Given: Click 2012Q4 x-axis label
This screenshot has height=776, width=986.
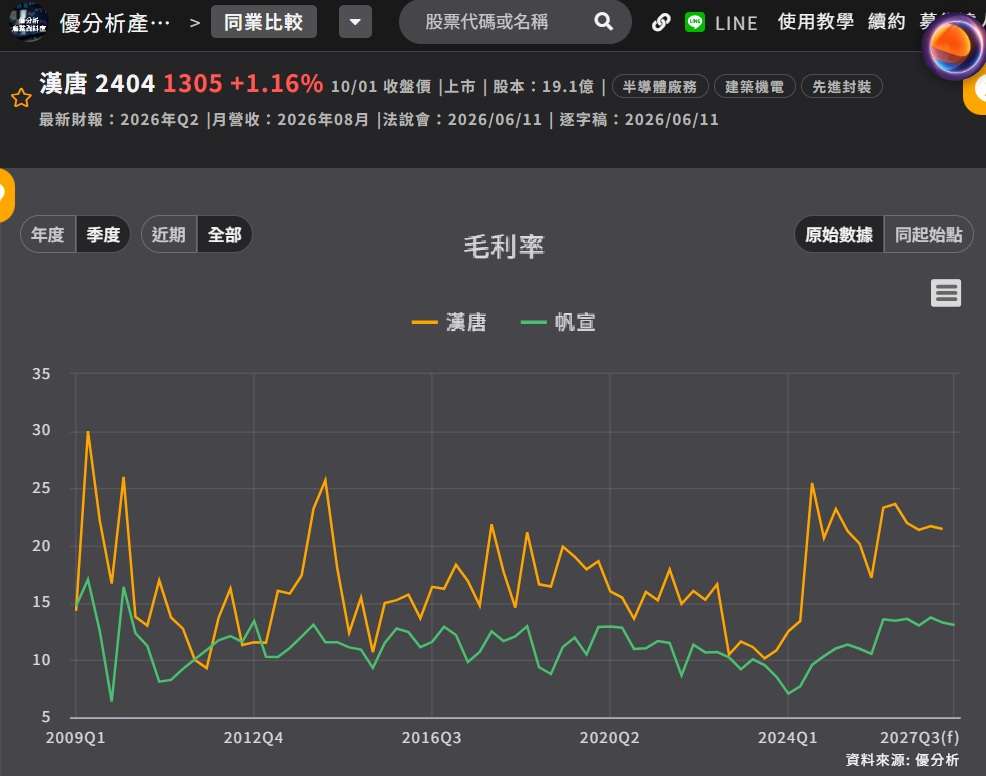Looking at the screenshot, I should 253,738.
